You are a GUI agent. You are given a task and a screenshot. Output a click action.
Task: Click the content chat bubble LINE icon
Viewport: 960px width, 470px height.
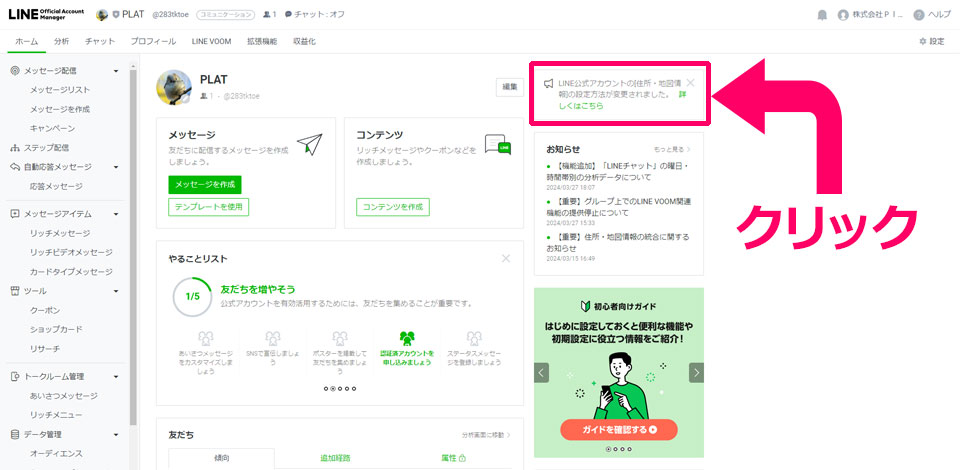(x=498, y=144)
